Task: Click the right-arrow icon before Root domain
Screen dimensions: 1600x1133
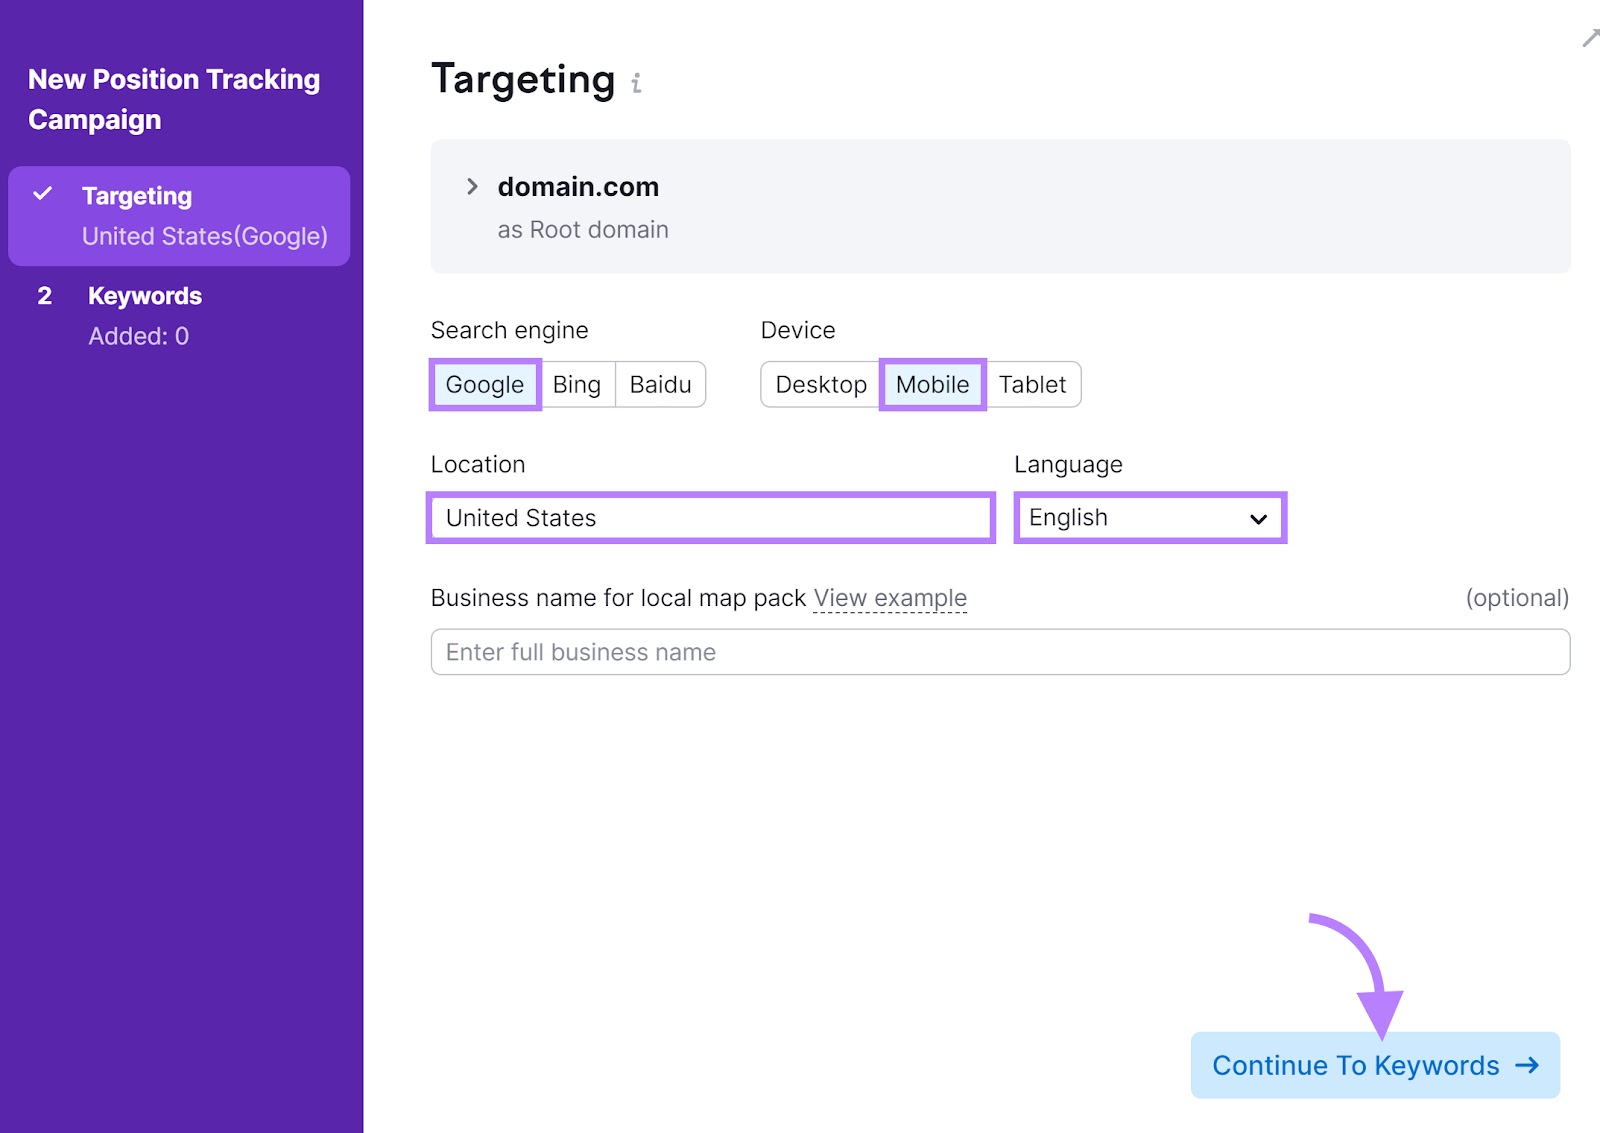Action: pos(470,186)
